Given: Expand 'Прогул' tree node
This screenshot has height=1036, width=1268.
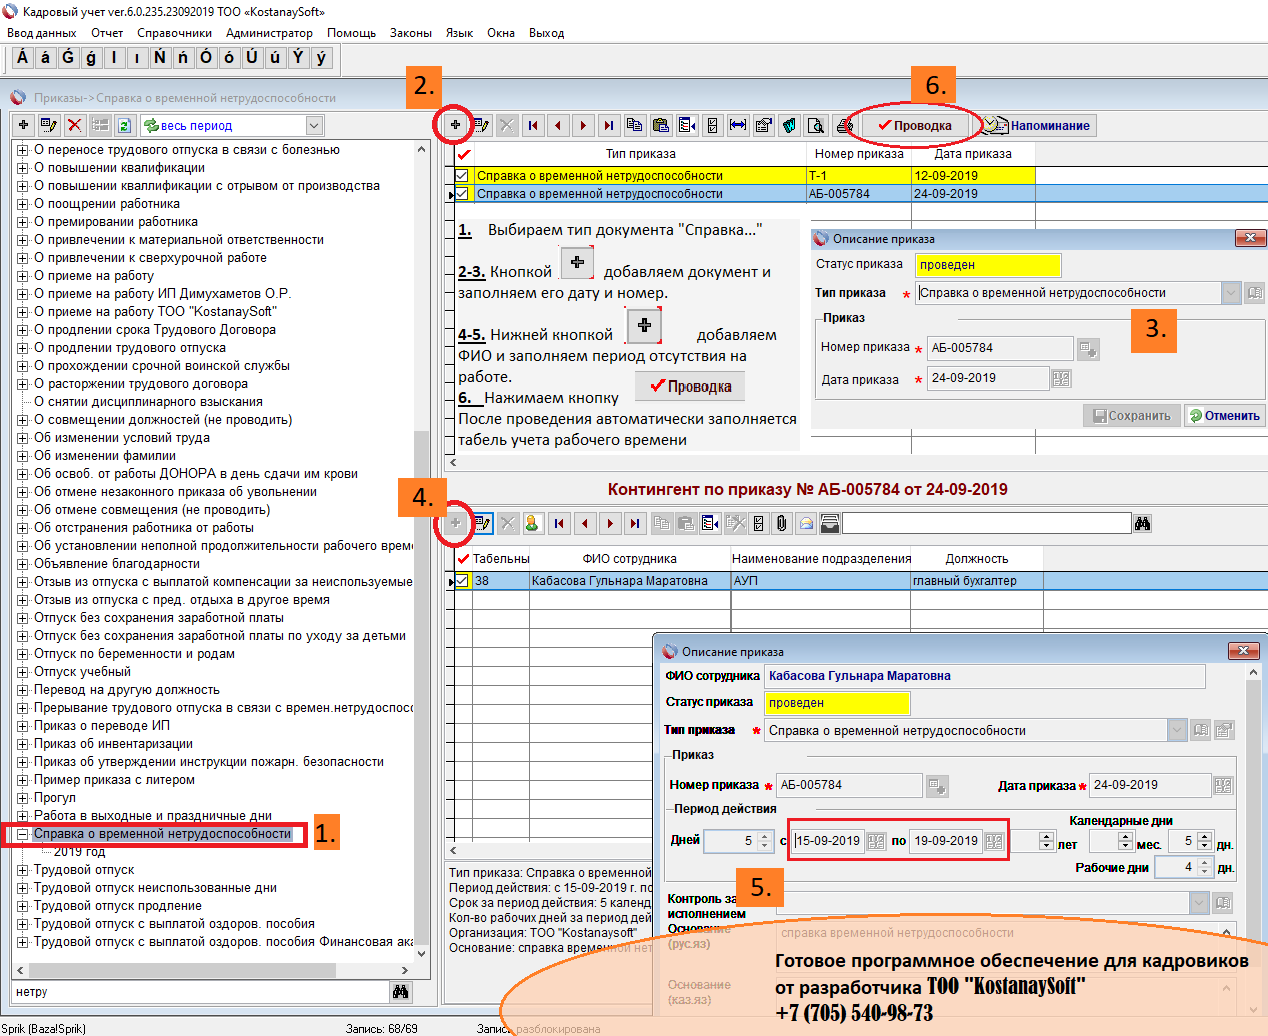Looking at the screenshot, I should 22,798.
